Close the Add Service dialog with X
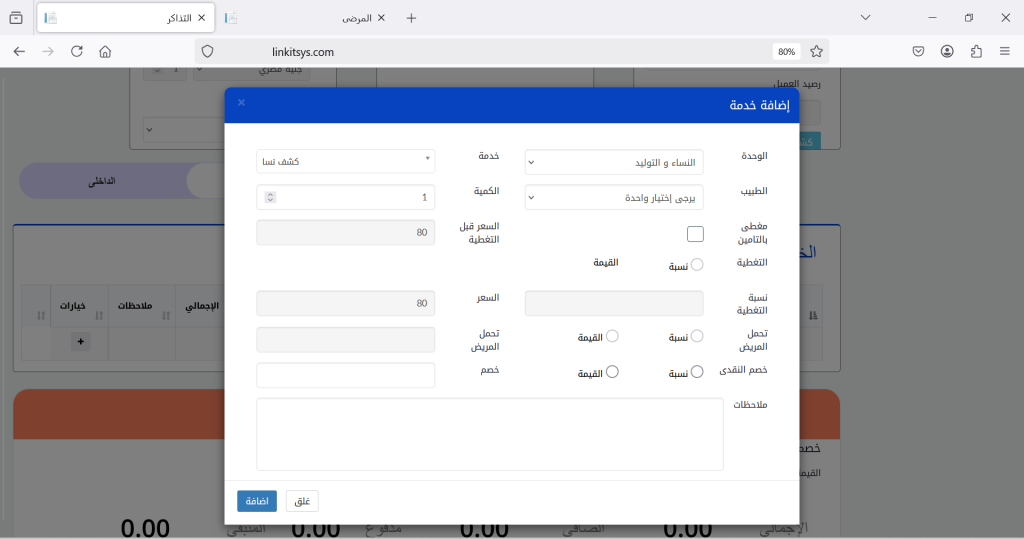 pyautogui.click(x=241, y=102)
